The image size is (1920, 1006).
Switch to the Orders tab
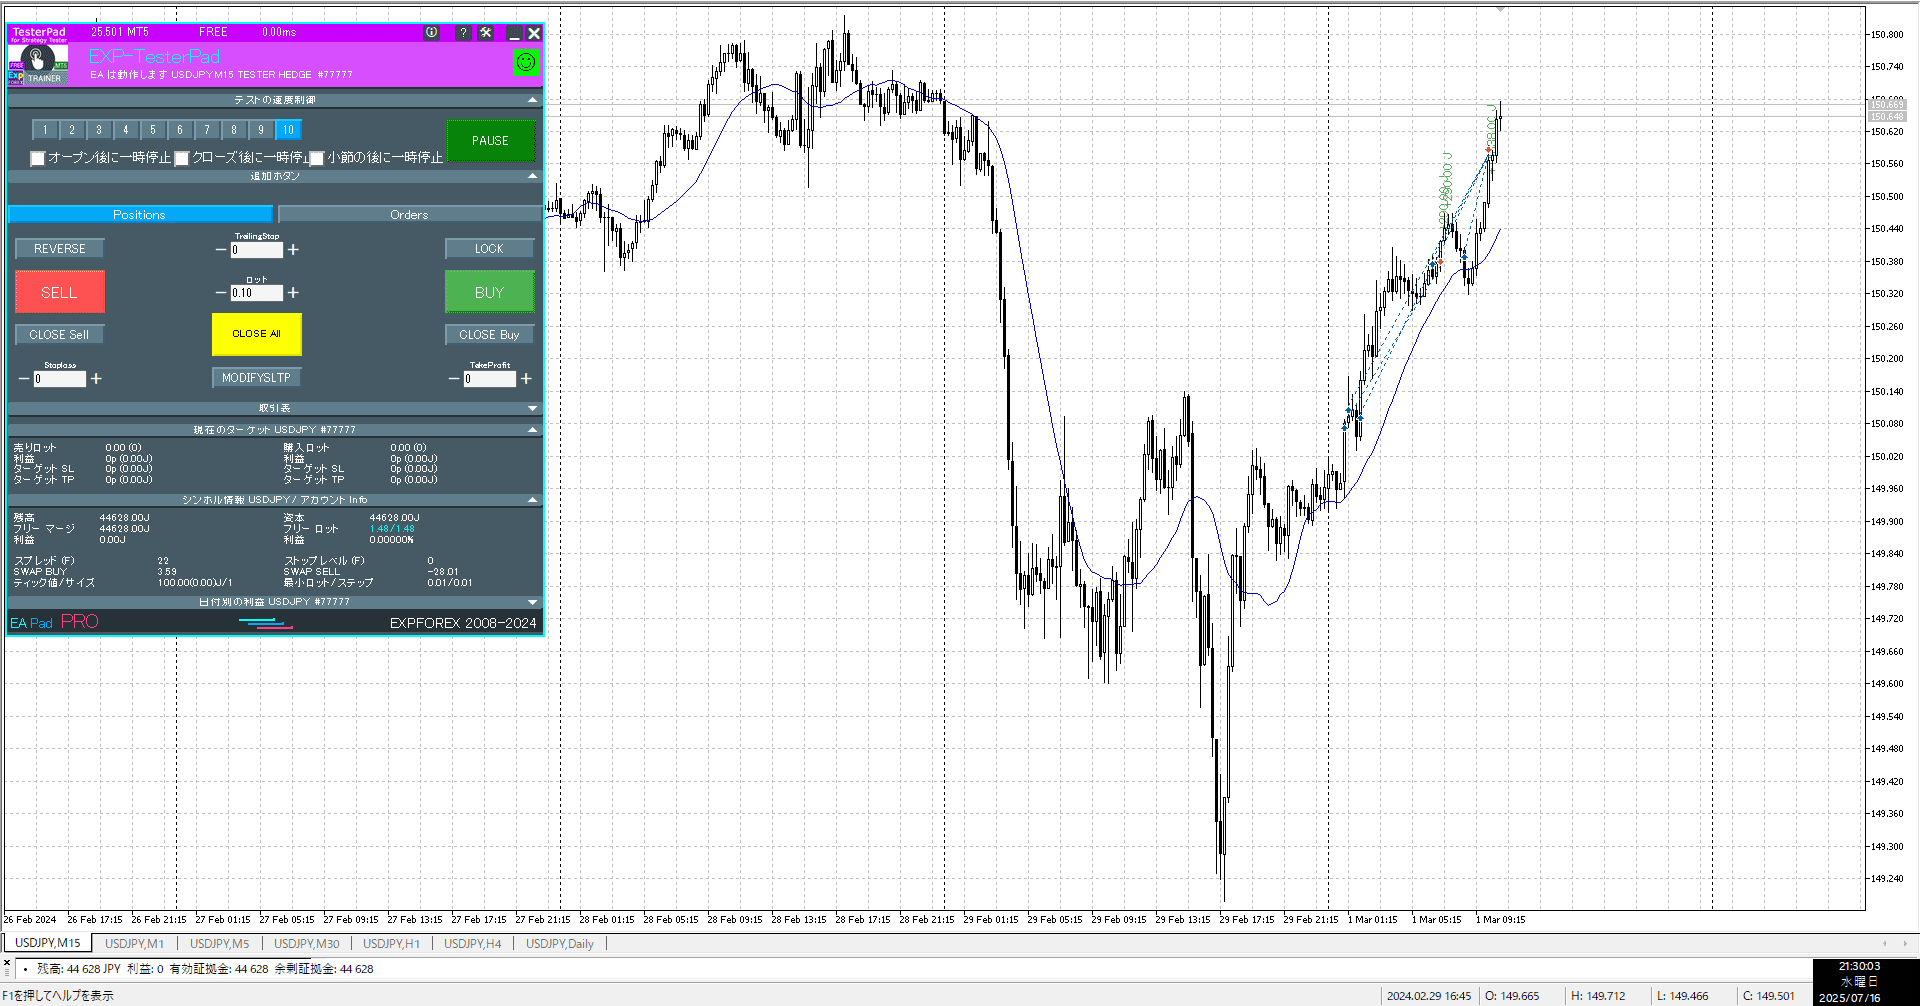coord(409,215)
